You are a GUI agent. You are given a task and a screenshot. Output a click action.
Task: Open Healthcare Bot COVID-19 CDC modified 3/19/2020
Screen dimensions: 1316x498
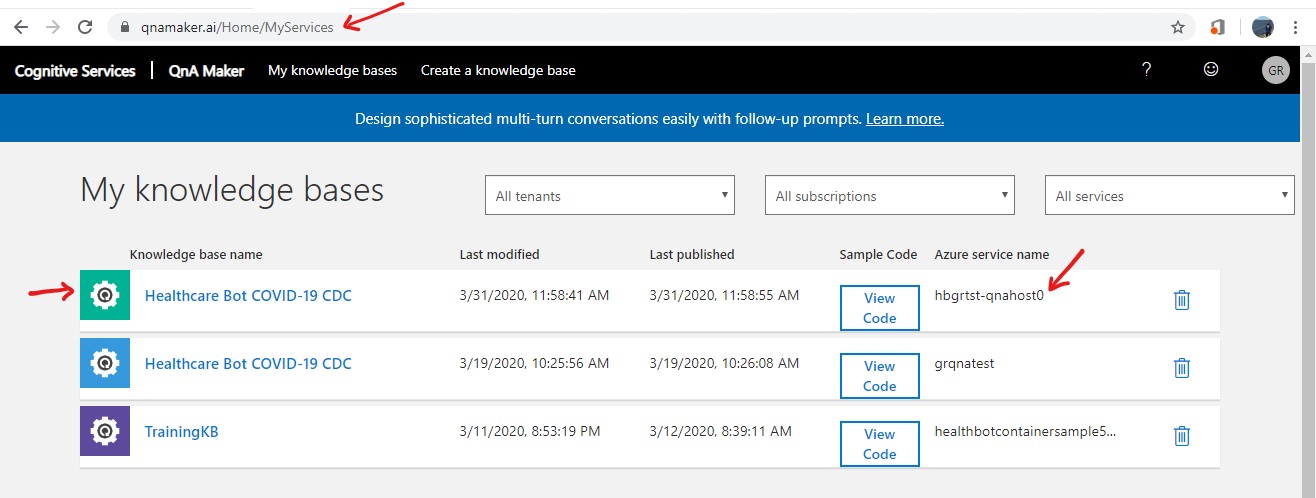248,363
